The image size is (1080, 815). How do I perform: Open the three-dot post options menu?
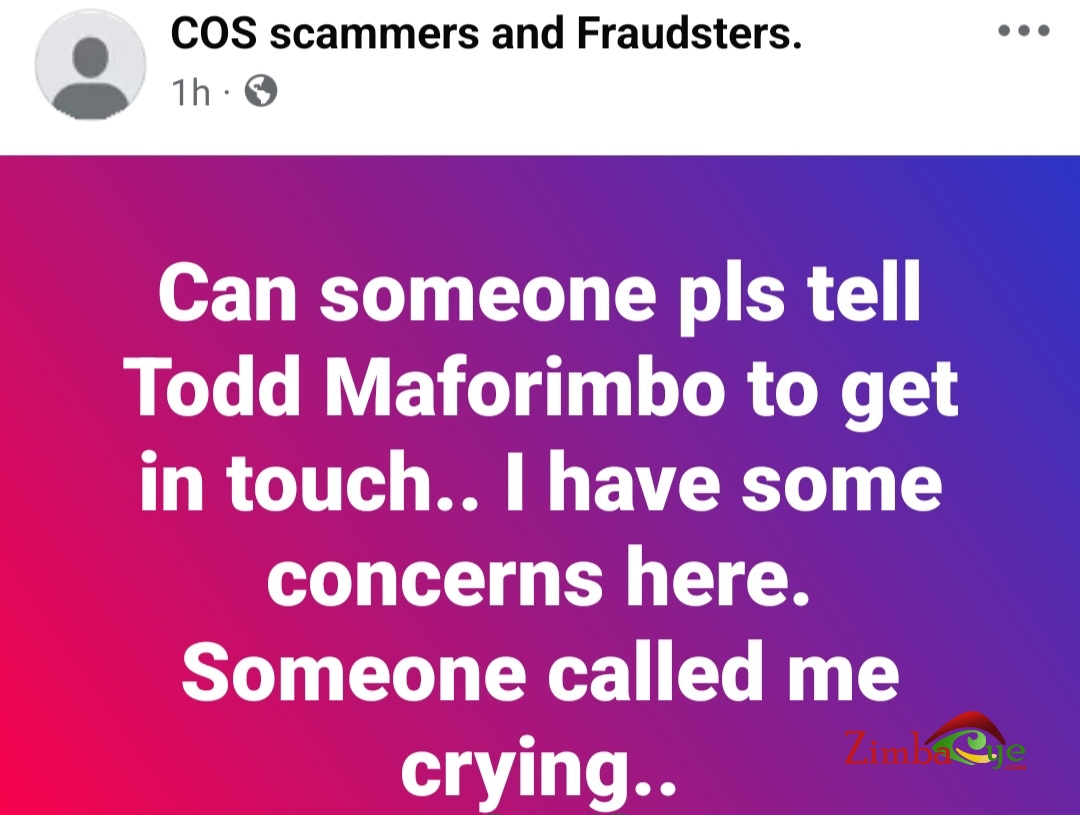1024,30
